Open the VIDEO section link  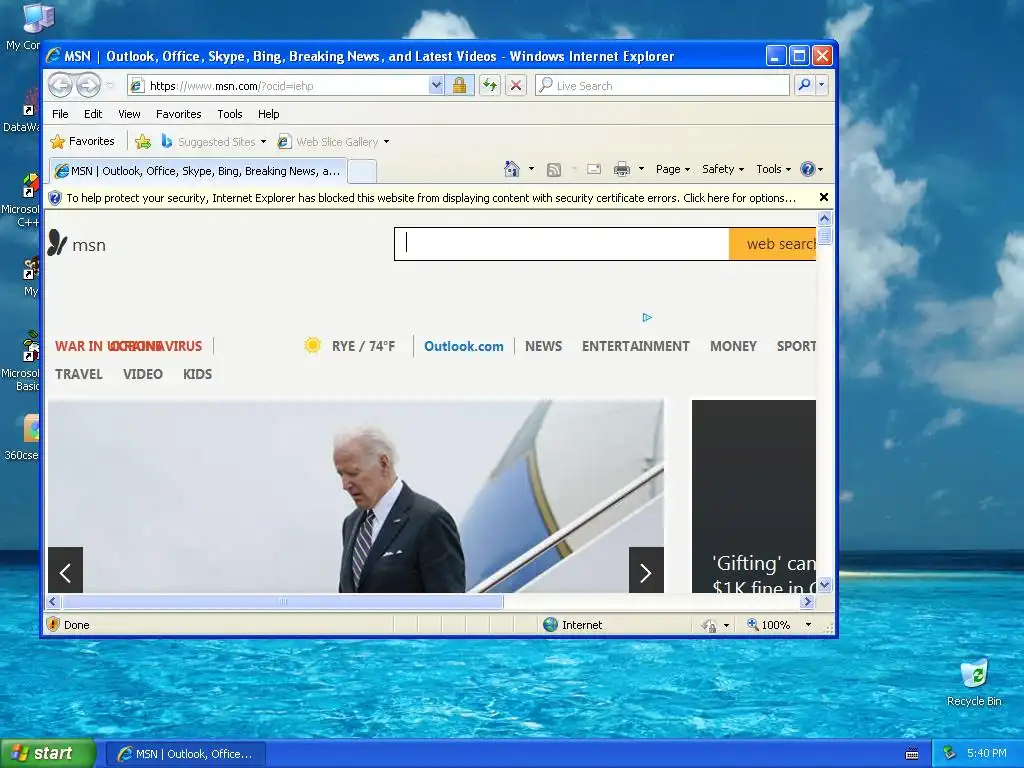142,374
